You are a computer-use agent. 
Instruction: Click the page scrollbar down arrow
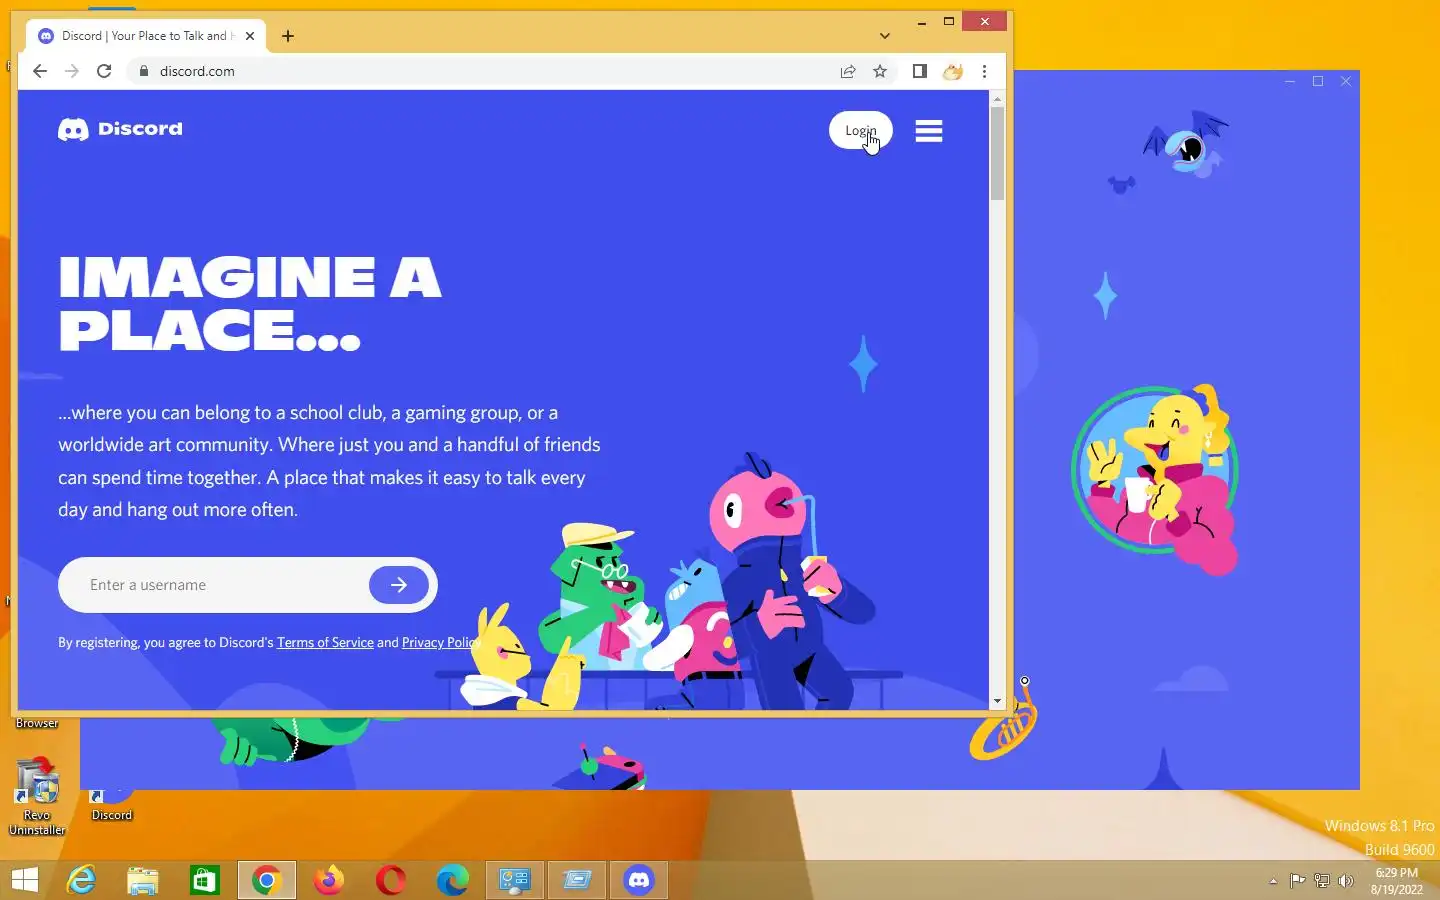click(997, 702)
